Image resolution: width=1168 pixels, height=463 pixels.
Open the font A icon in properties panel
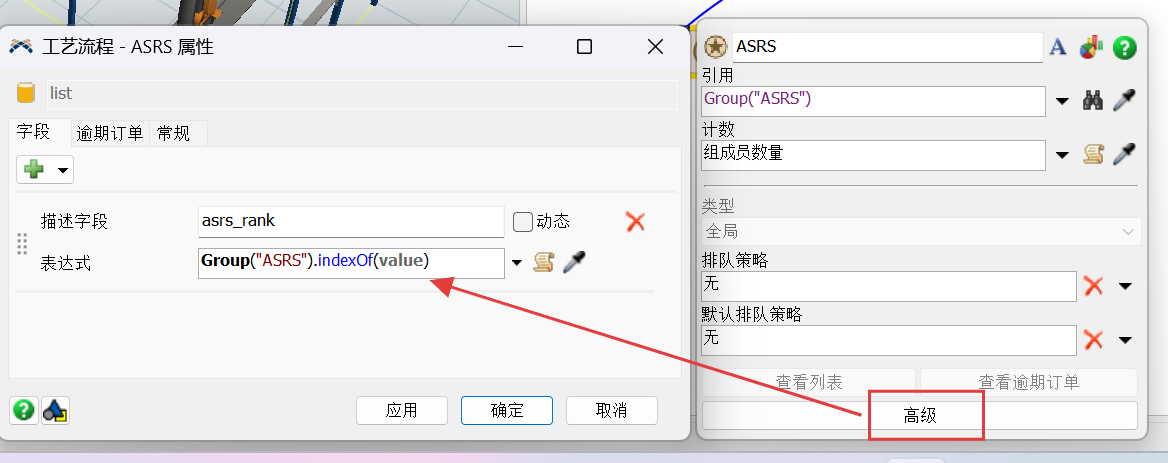[x=1058, y=47]
